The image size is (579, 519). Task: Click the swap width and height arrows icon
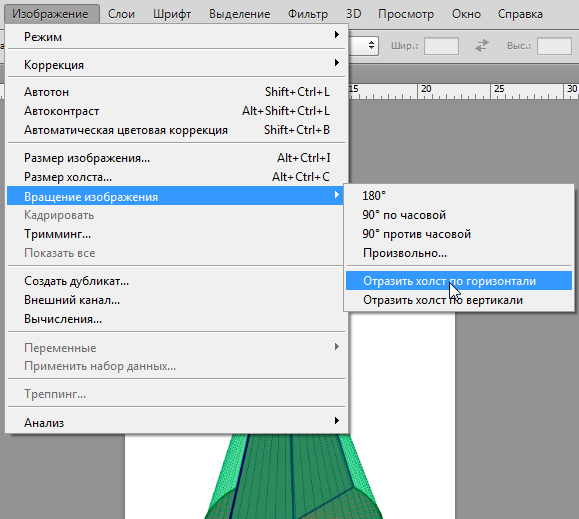pos(482,46)
